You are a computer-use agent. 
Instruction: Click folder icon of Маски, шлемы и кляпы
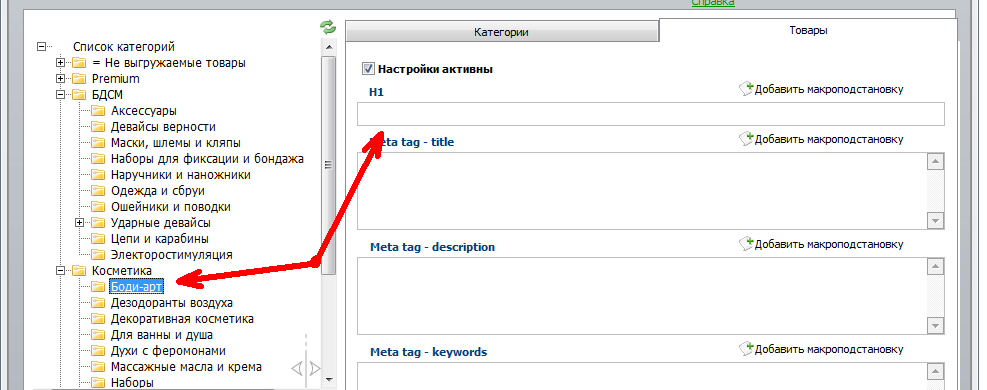coord(98,143)
